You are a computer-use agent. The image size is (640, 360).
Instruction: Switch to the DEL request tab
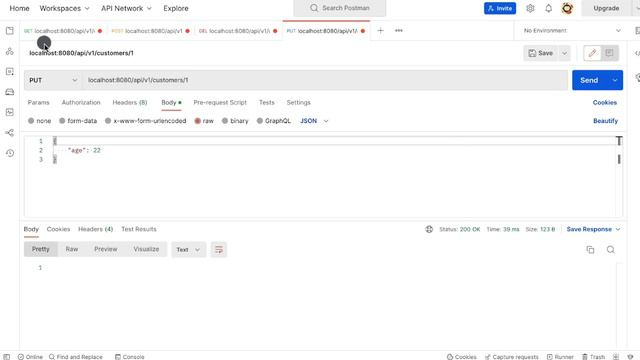[238, 31]
